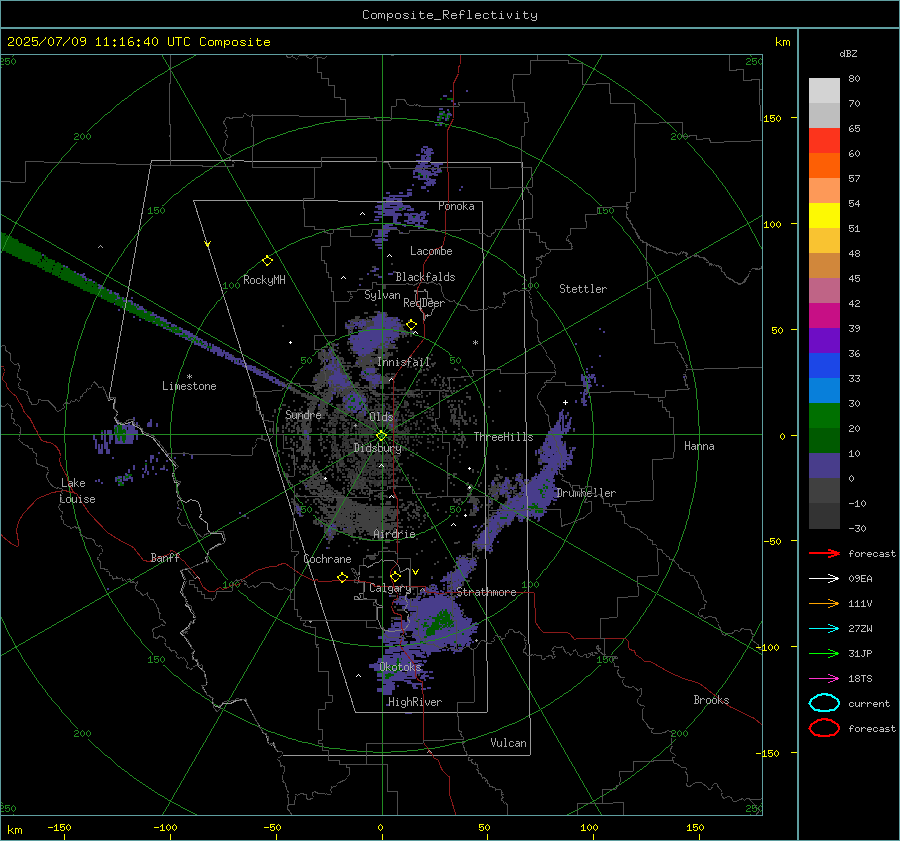Click the cyan current ellipse icon

(x=824, y=703)
